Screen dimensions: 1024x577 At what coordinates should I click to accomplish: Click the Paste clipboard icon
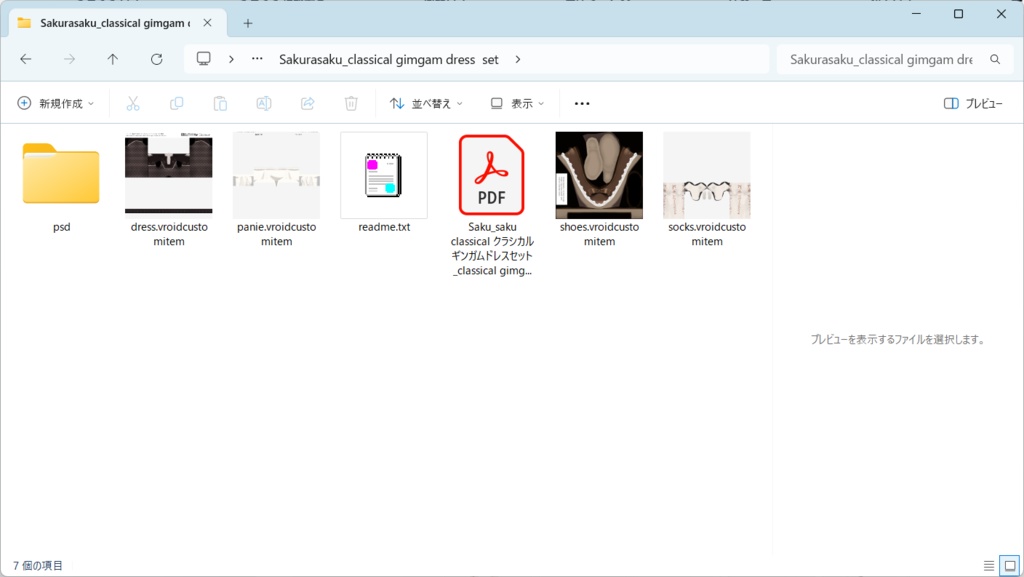pyautogui.click(x=220, y=103)
